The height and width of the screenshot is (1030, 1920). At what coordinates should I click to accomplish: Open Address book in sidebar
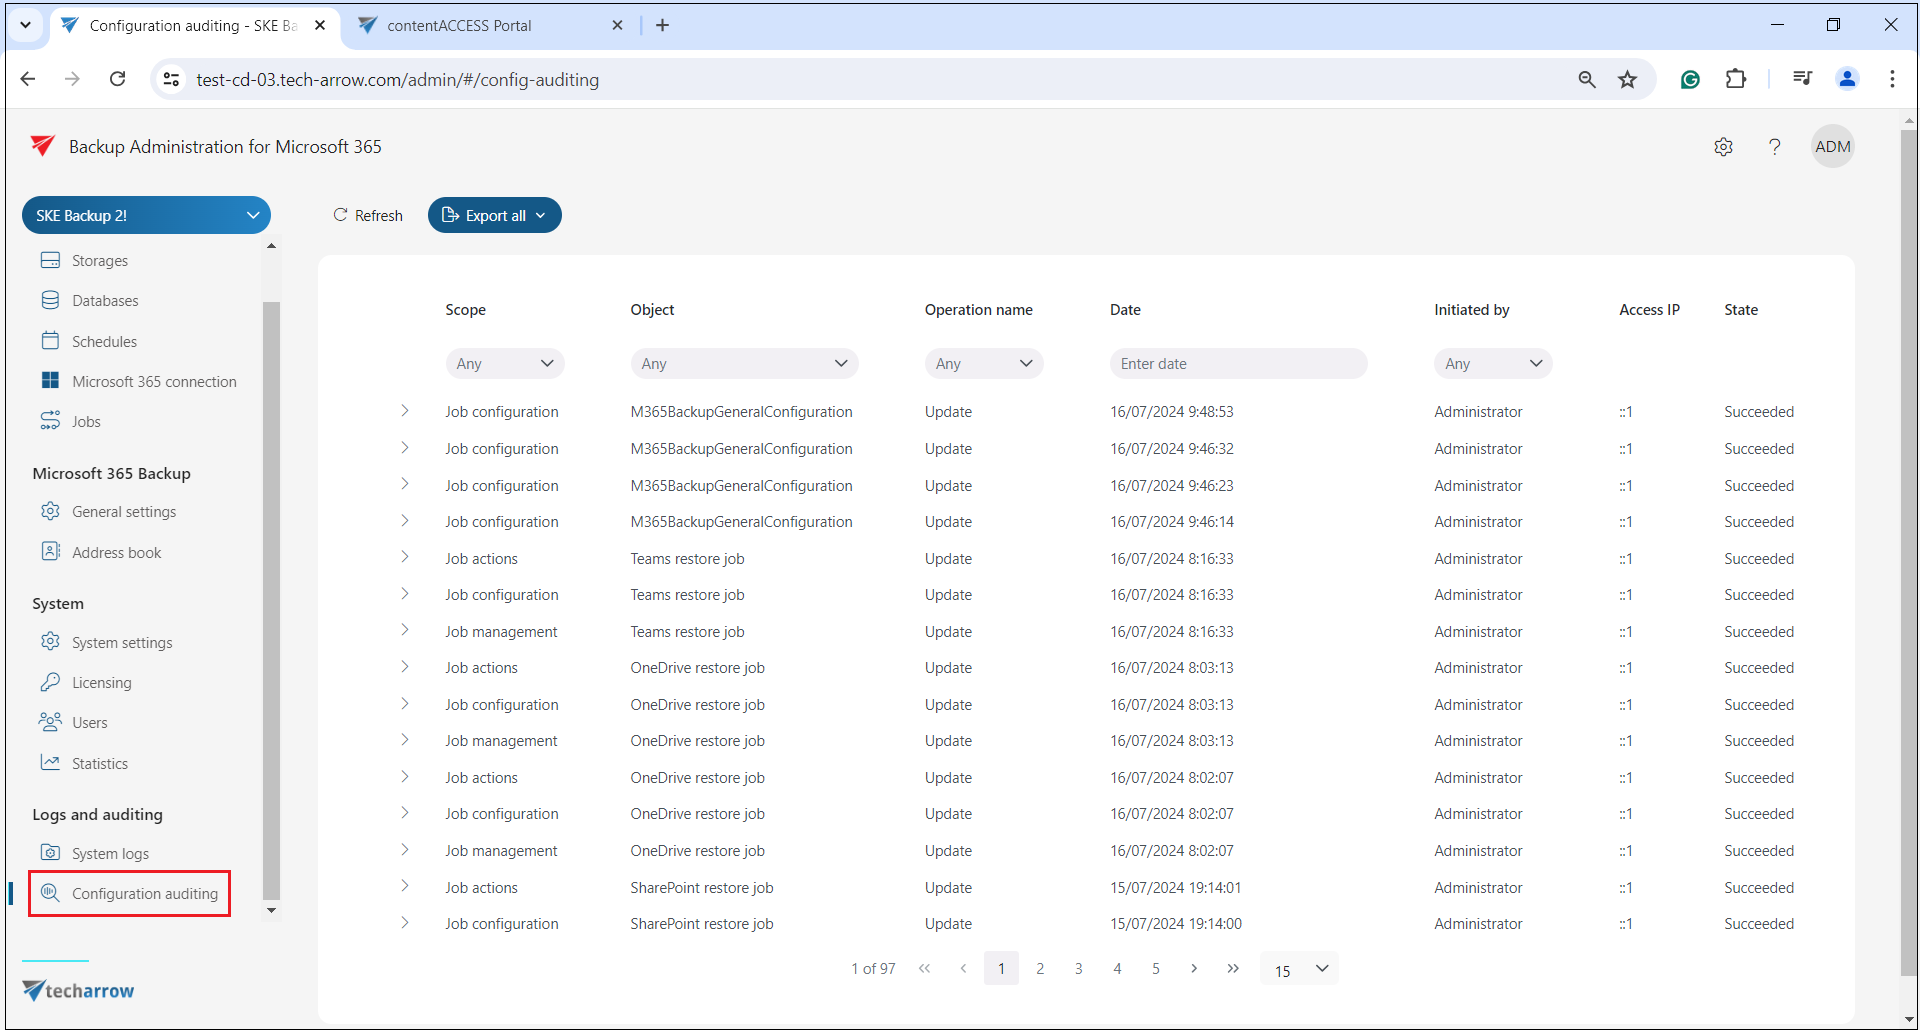click(116, 553)
